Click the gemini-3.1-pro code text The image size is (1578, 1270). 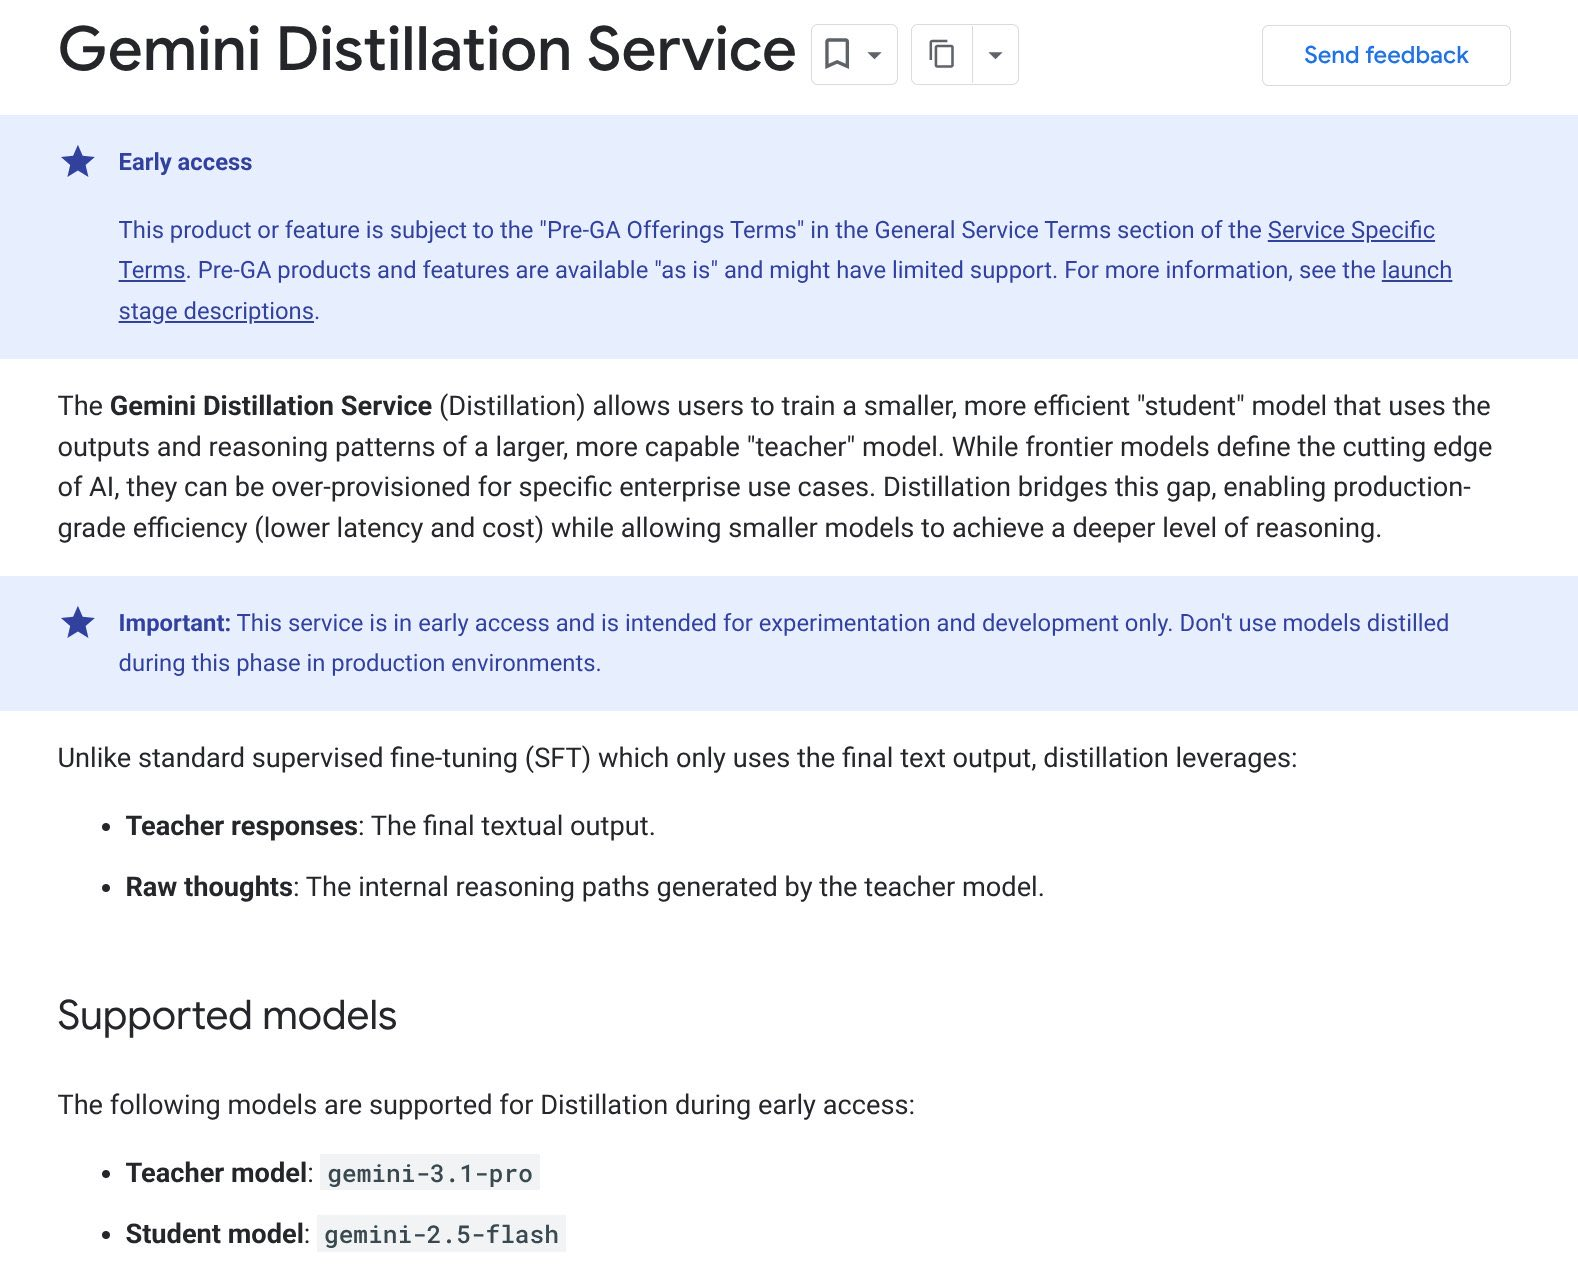point(430,1173)
